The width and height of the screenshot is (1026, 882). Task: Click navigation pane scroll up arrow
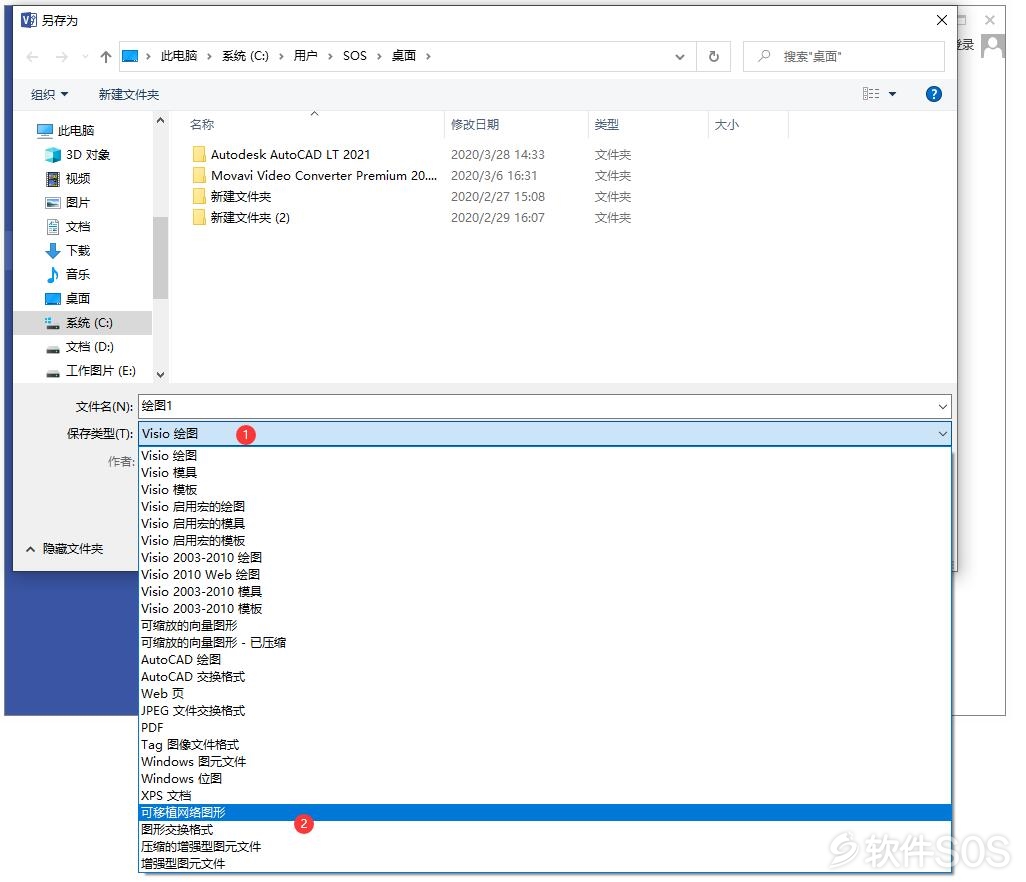[160, 120]
